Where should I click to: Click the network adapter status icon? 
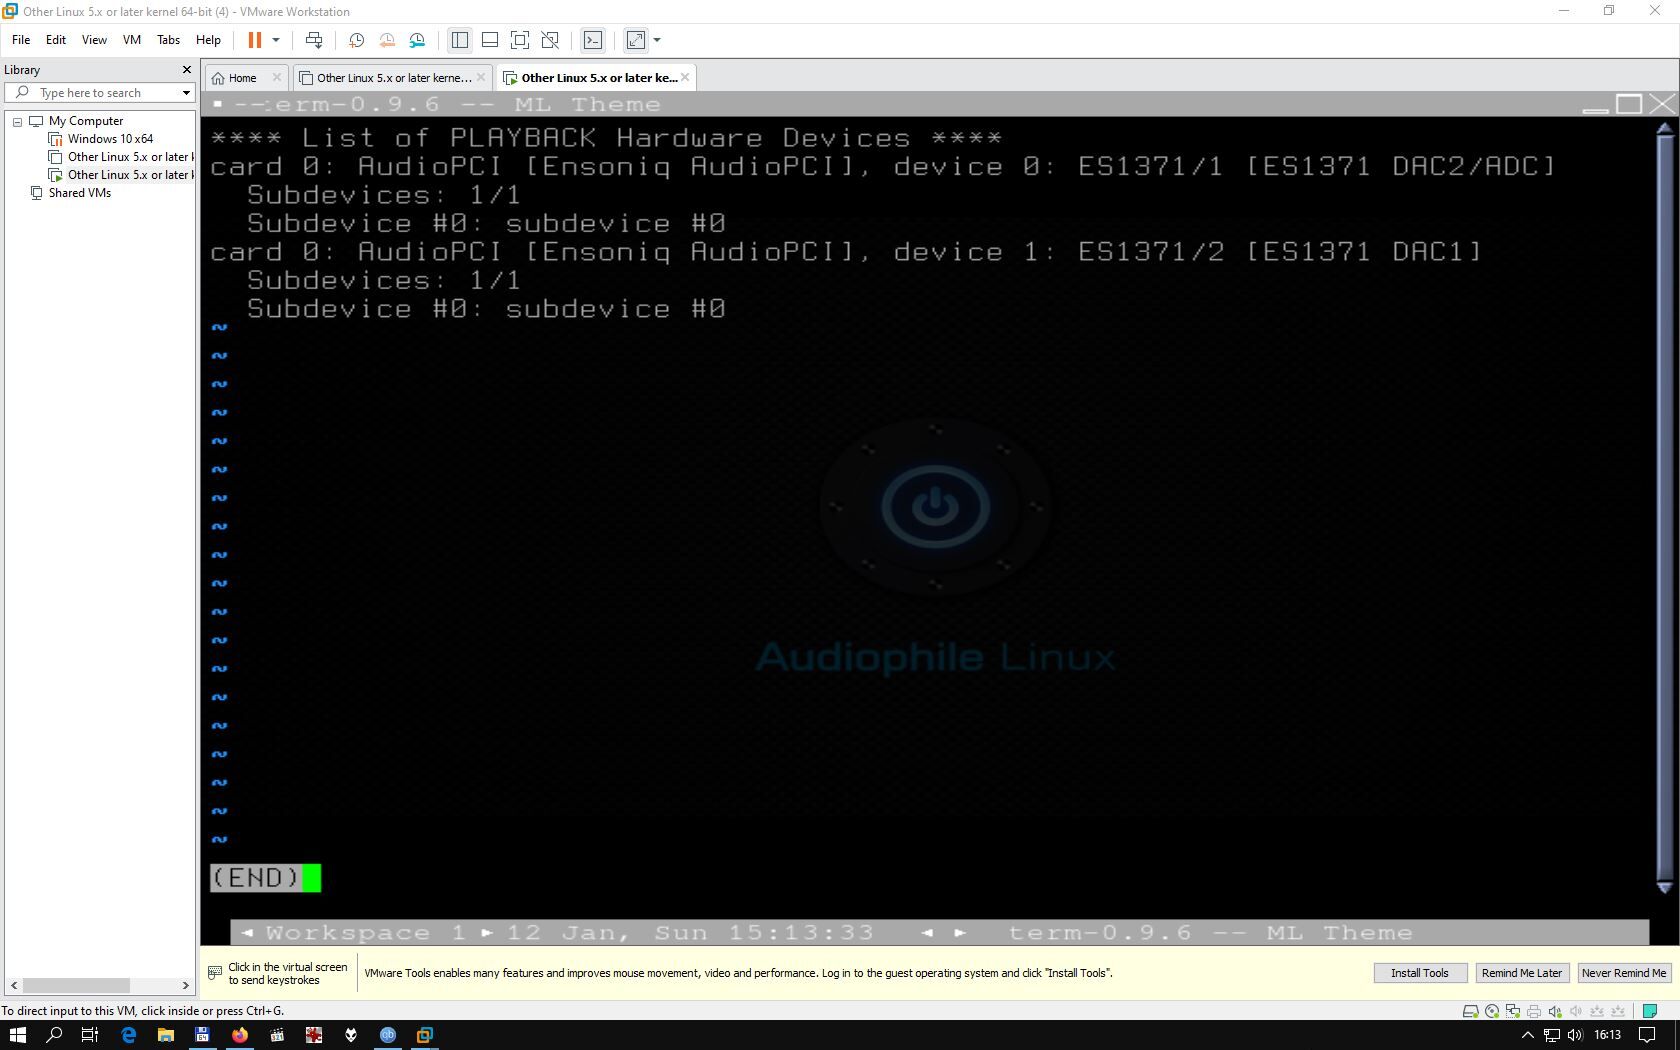click(x=1513, y=1011)
